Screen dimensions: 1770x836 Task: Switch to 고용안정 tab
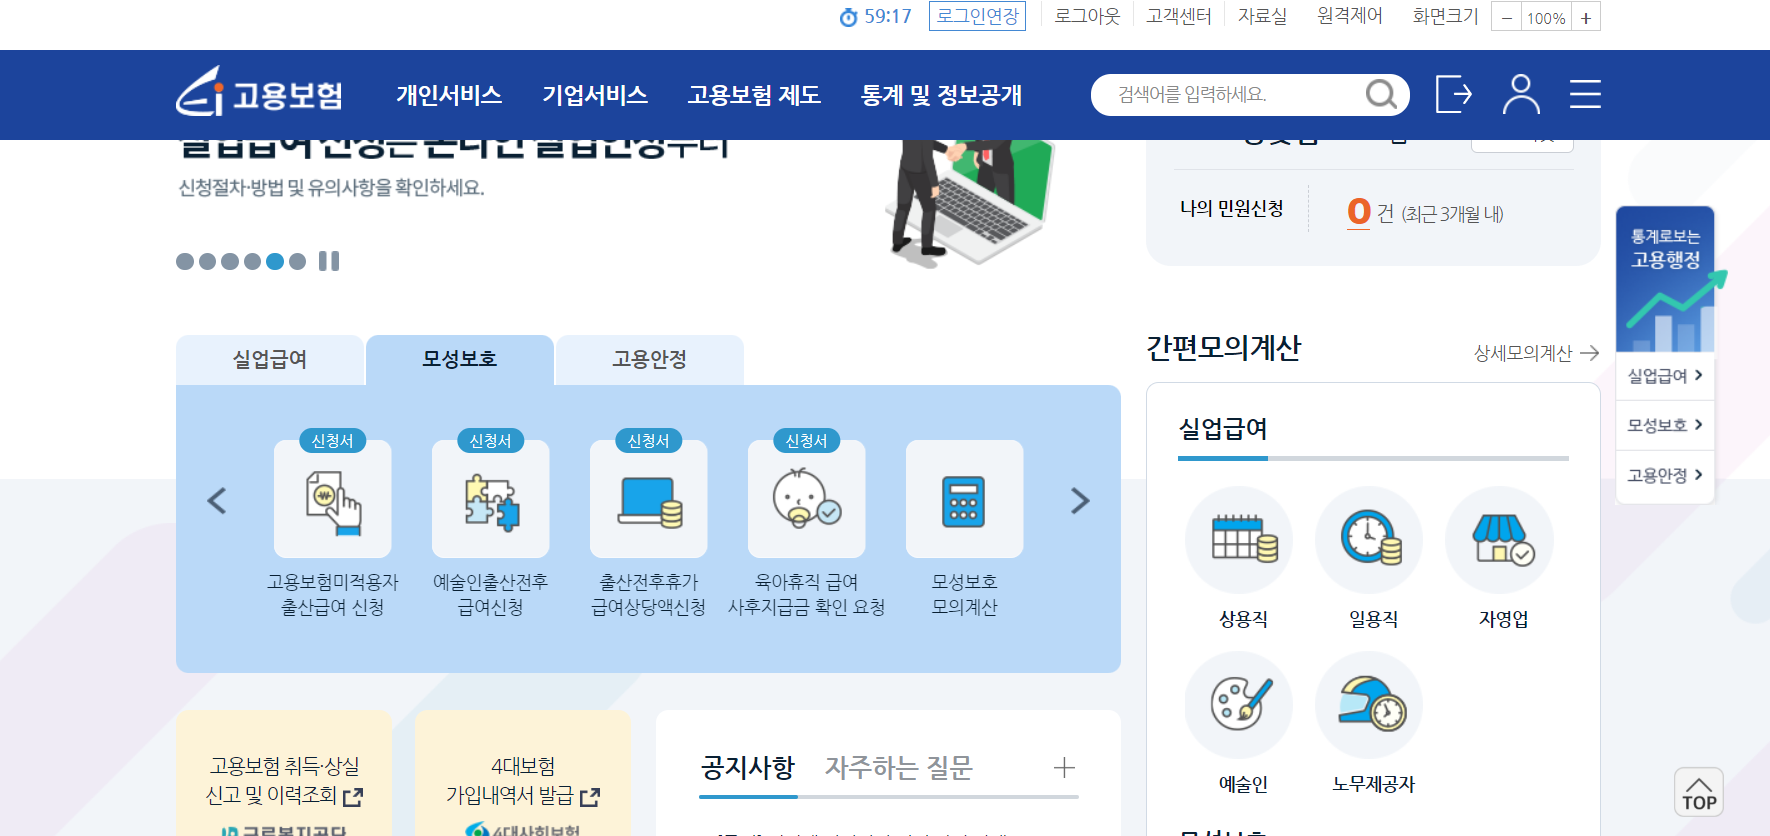(x=650, y=360)
